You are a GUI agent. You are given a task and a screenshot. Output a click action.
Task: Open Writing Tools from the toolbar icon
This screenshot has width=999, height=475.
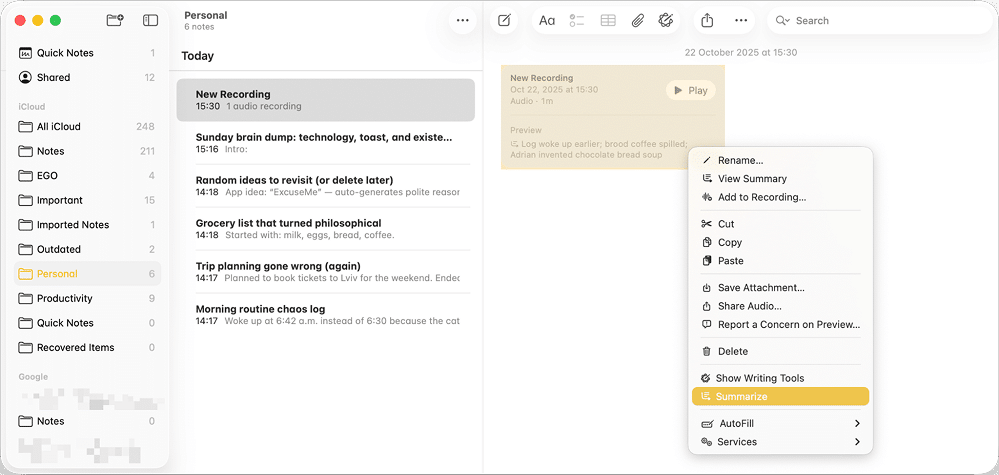pos(666,20)
